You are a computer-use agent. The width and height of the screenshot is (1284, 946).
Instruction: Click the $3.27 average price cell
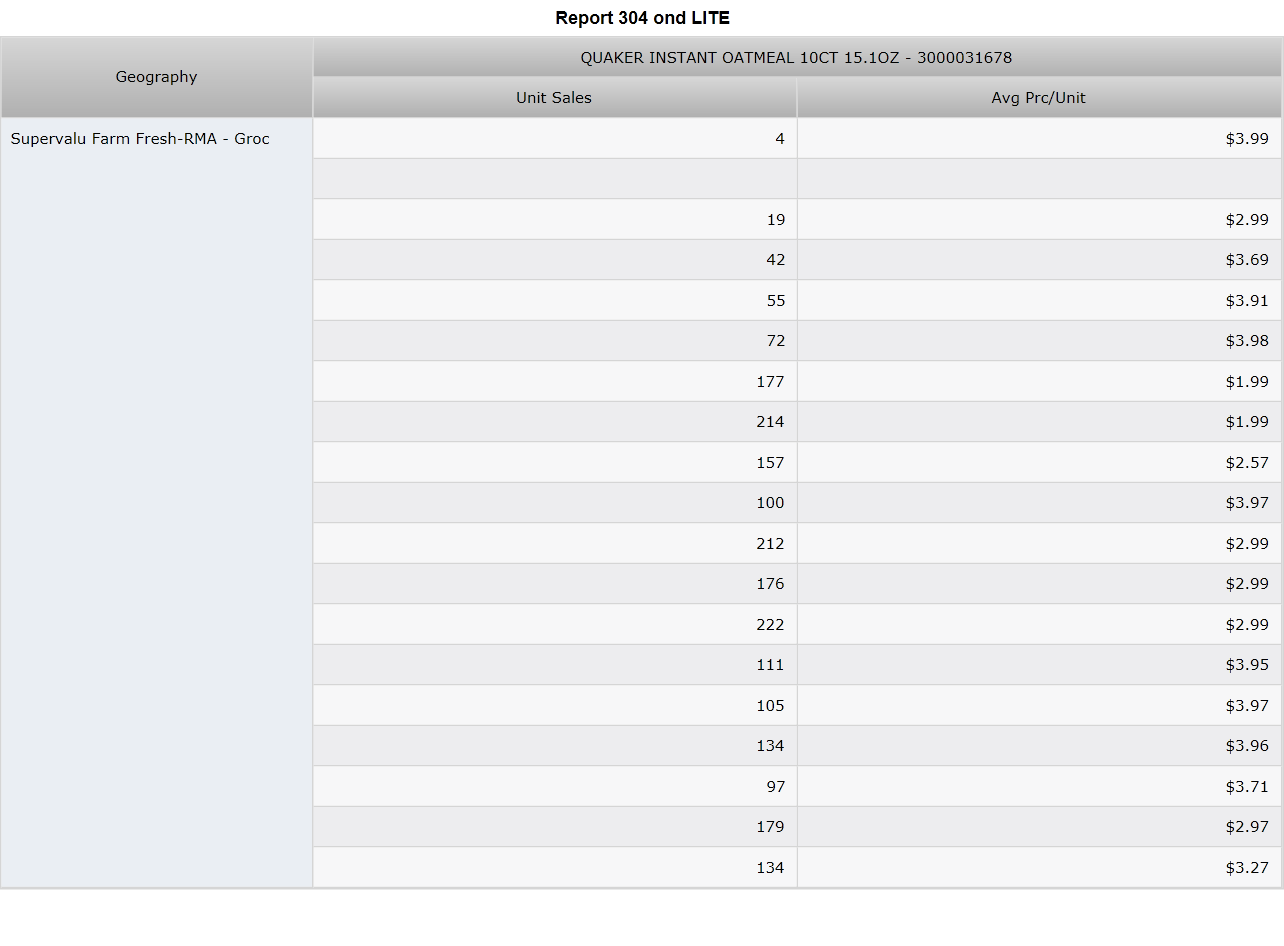click(x=1039, y=868)
